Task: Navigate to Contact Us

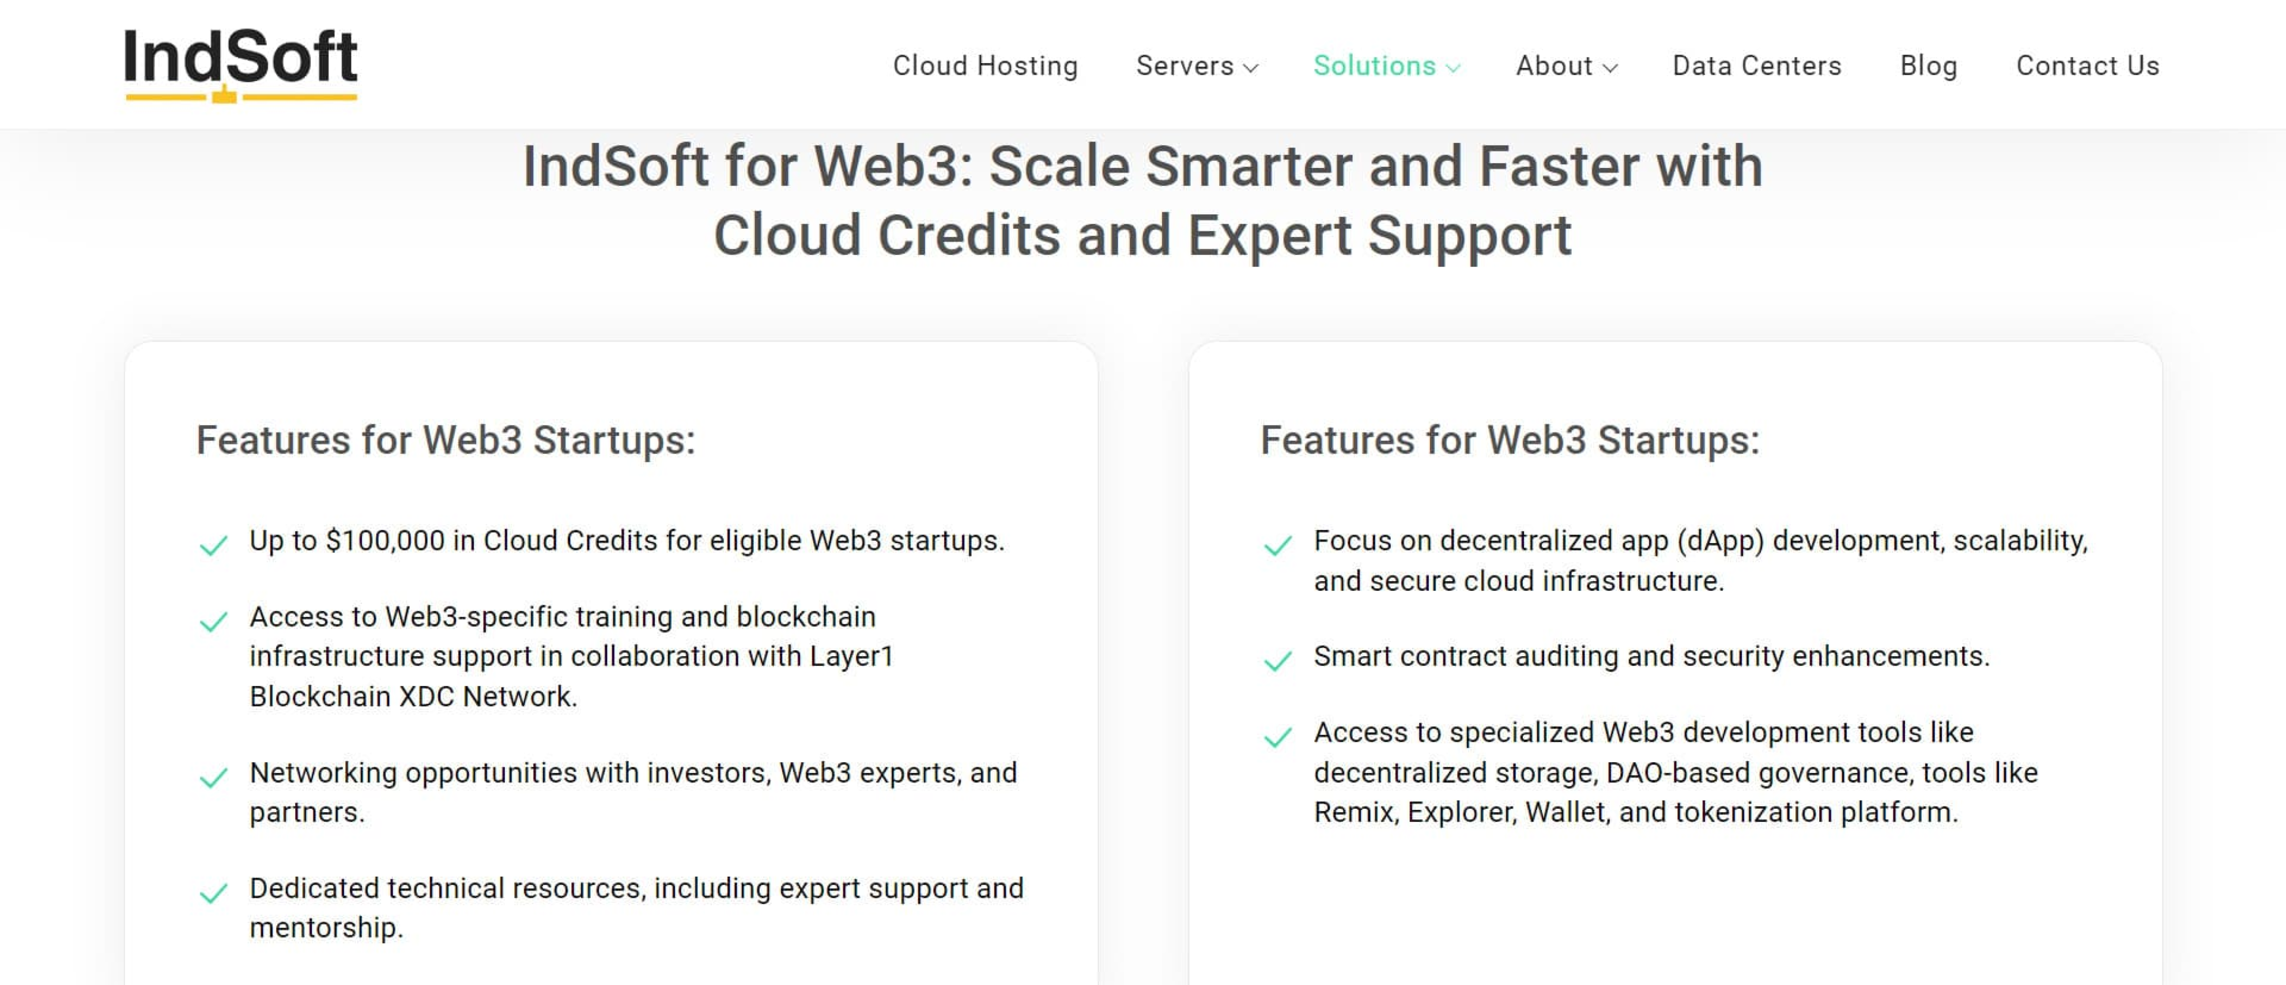Action: [2087, 66]
